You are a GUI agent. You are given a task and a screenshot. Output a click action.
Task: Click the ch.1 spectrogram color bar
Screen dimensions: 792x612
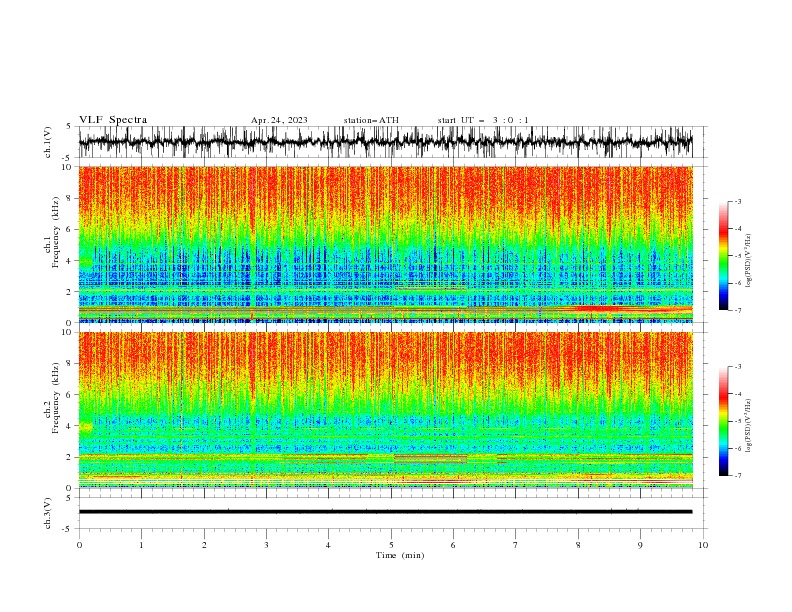(723, 256)
